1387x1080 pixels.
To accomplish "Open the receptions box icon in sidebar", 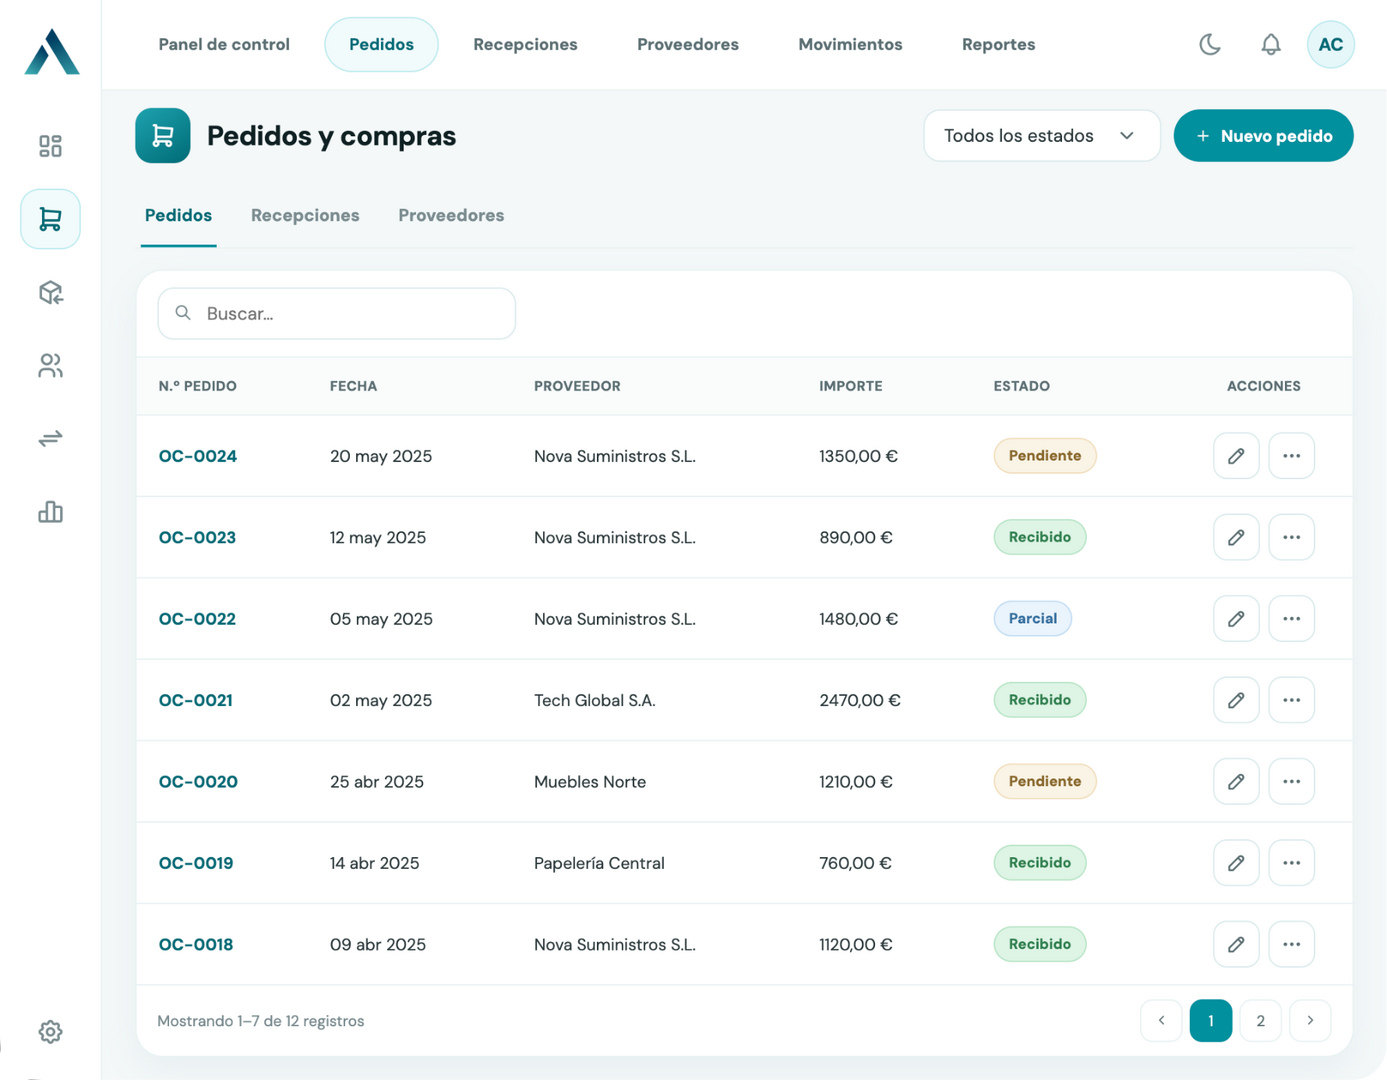I will pyautogui.click(x=50, y=292).
